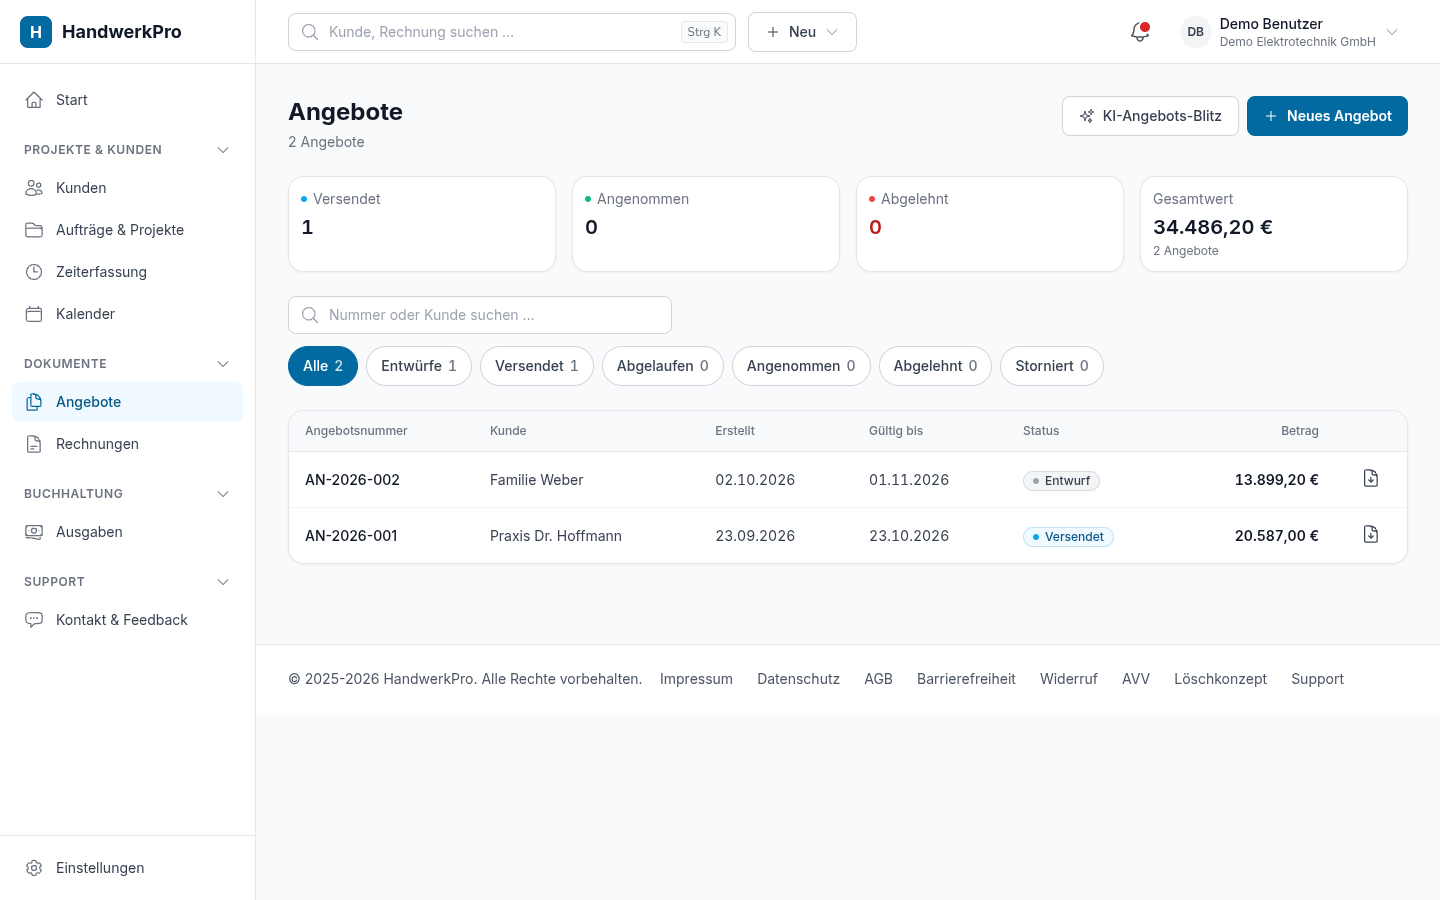
Task: Open Löschkonzept link
Action: [x=1220, y=679]
